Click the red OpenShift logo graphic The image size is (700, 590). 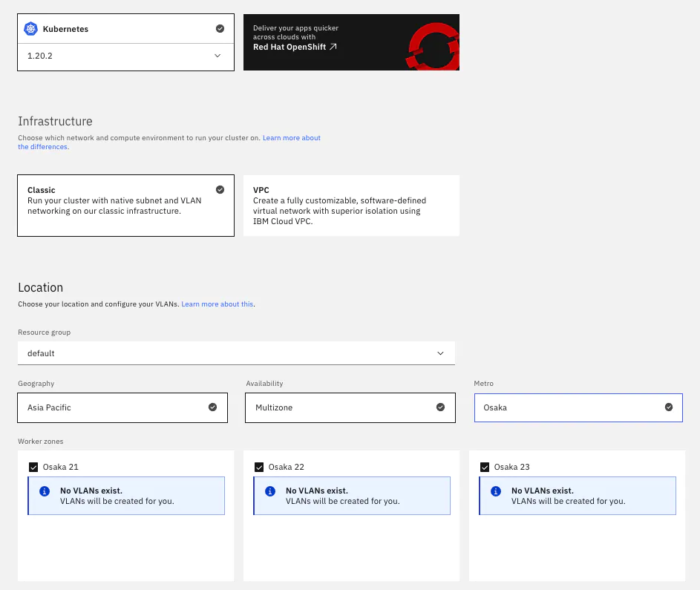pyautogui.click(x=433, y=46)
